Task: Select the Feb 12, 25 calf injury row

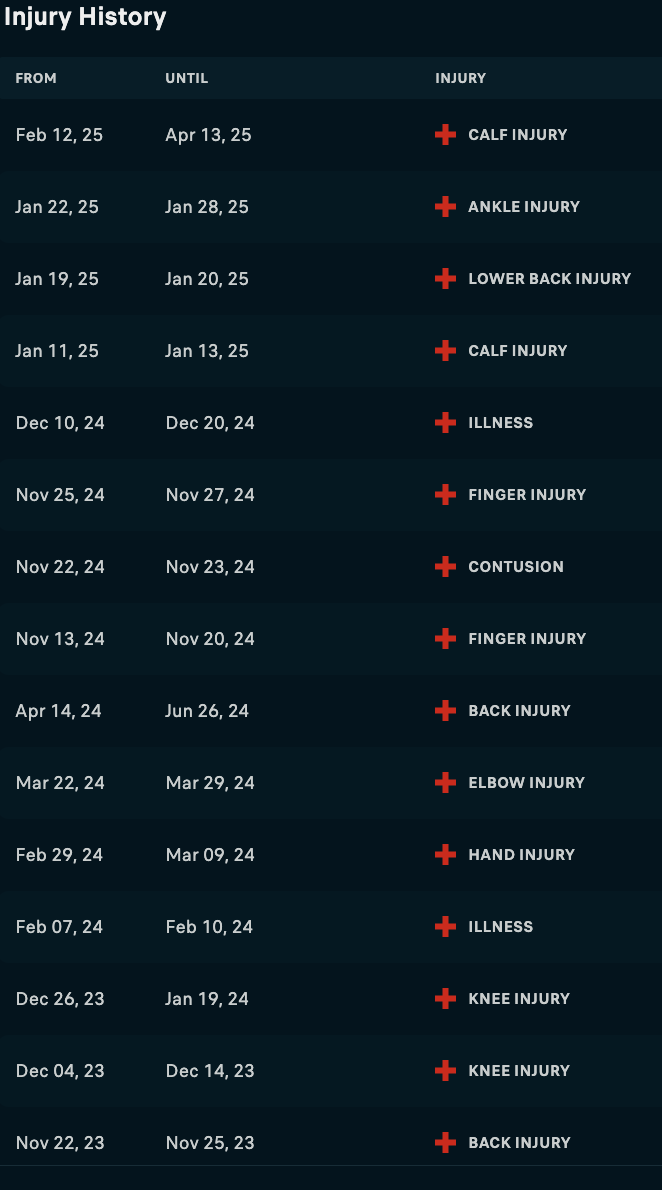Action: tap(330, 135)
